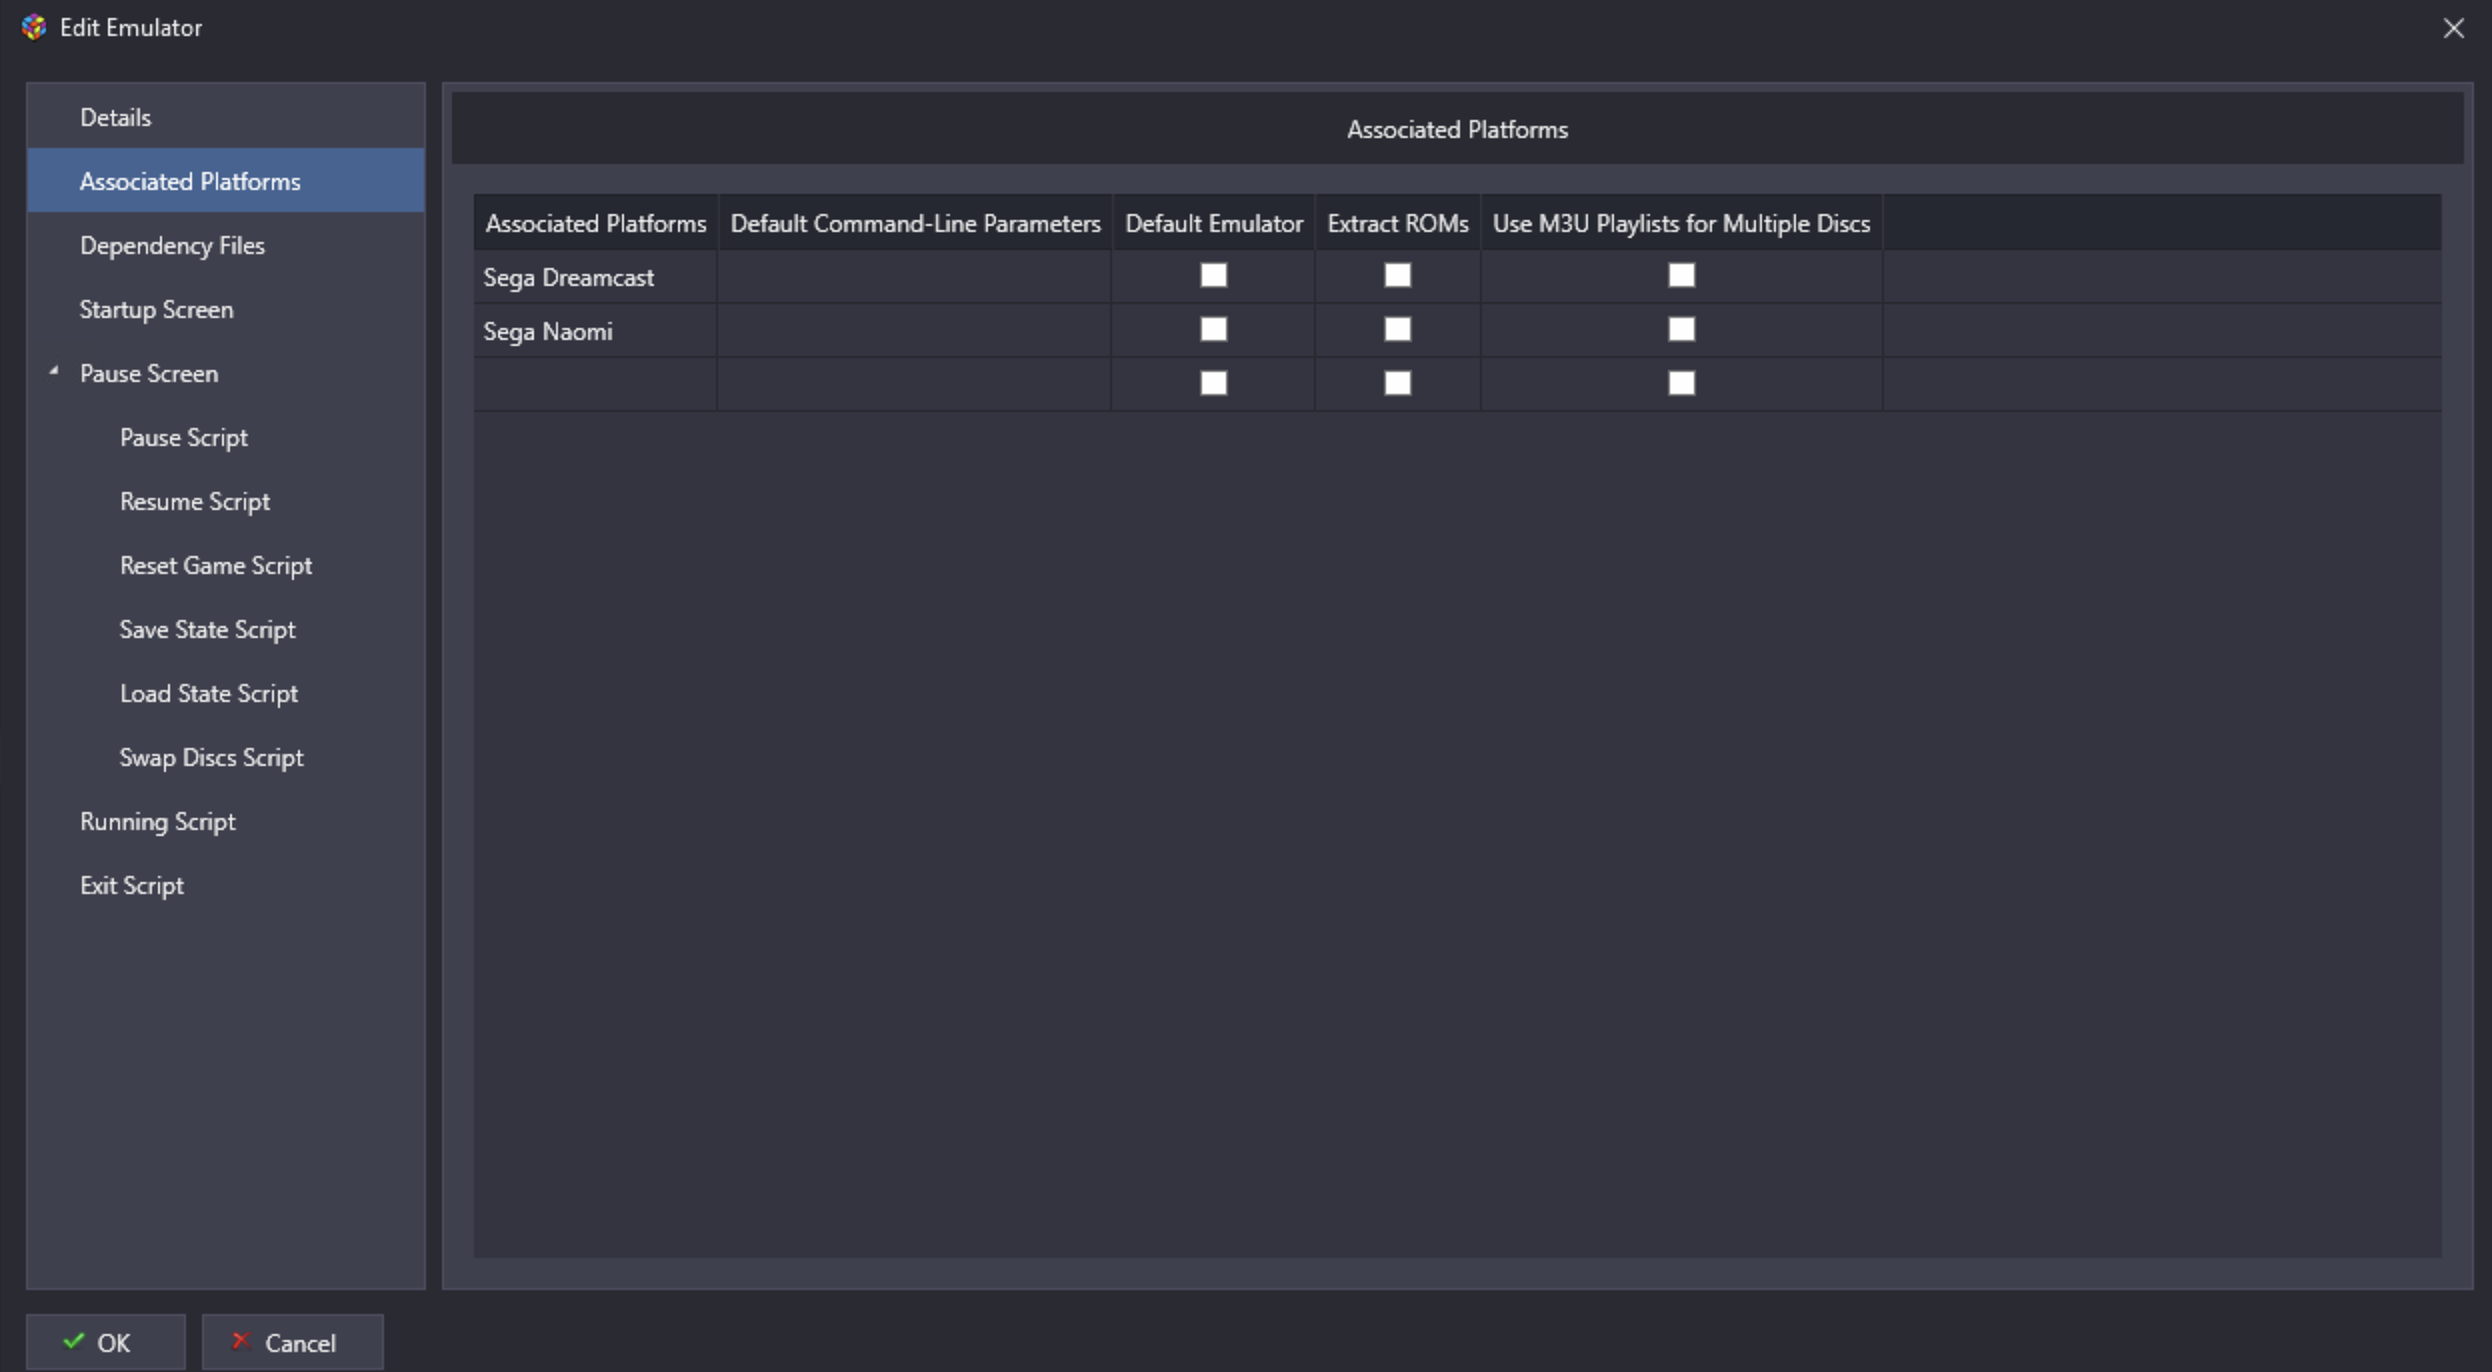Click Sega Naomi command-line parameters cell
The width and height of the screenshot is (2492, 1372).
tap(914, 331)
